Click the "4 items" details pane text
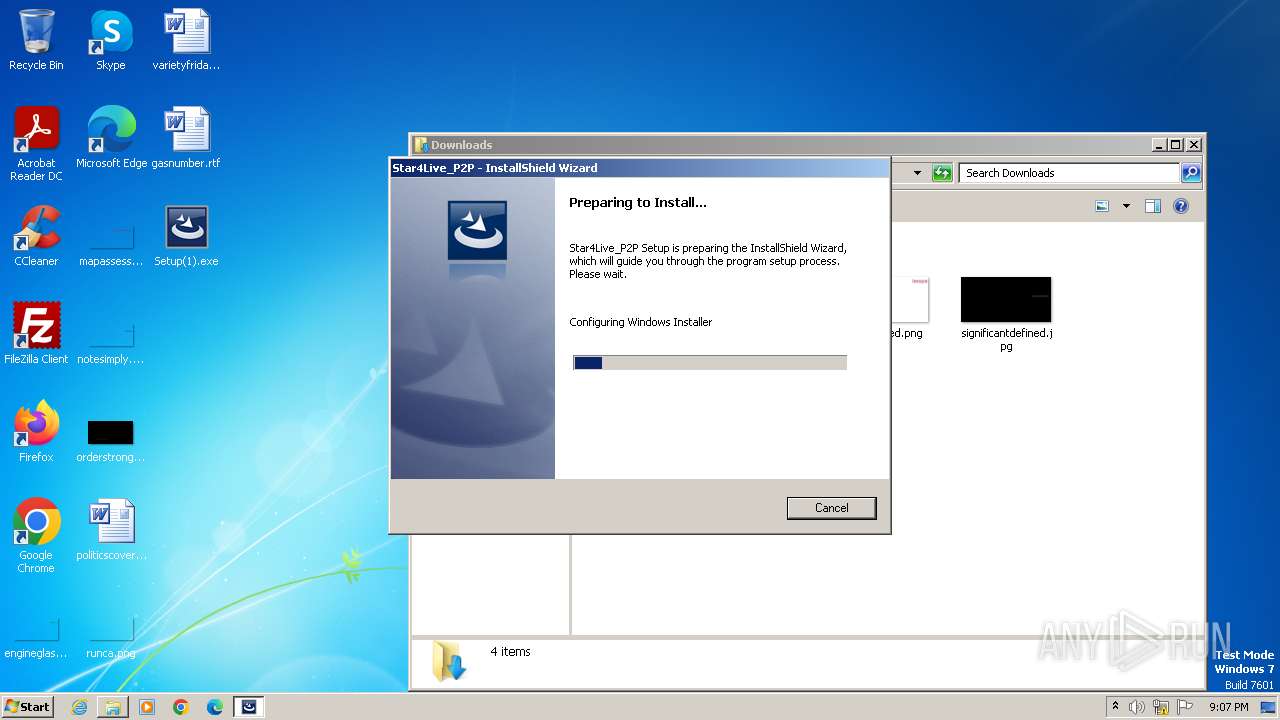 tap(510, 652)
